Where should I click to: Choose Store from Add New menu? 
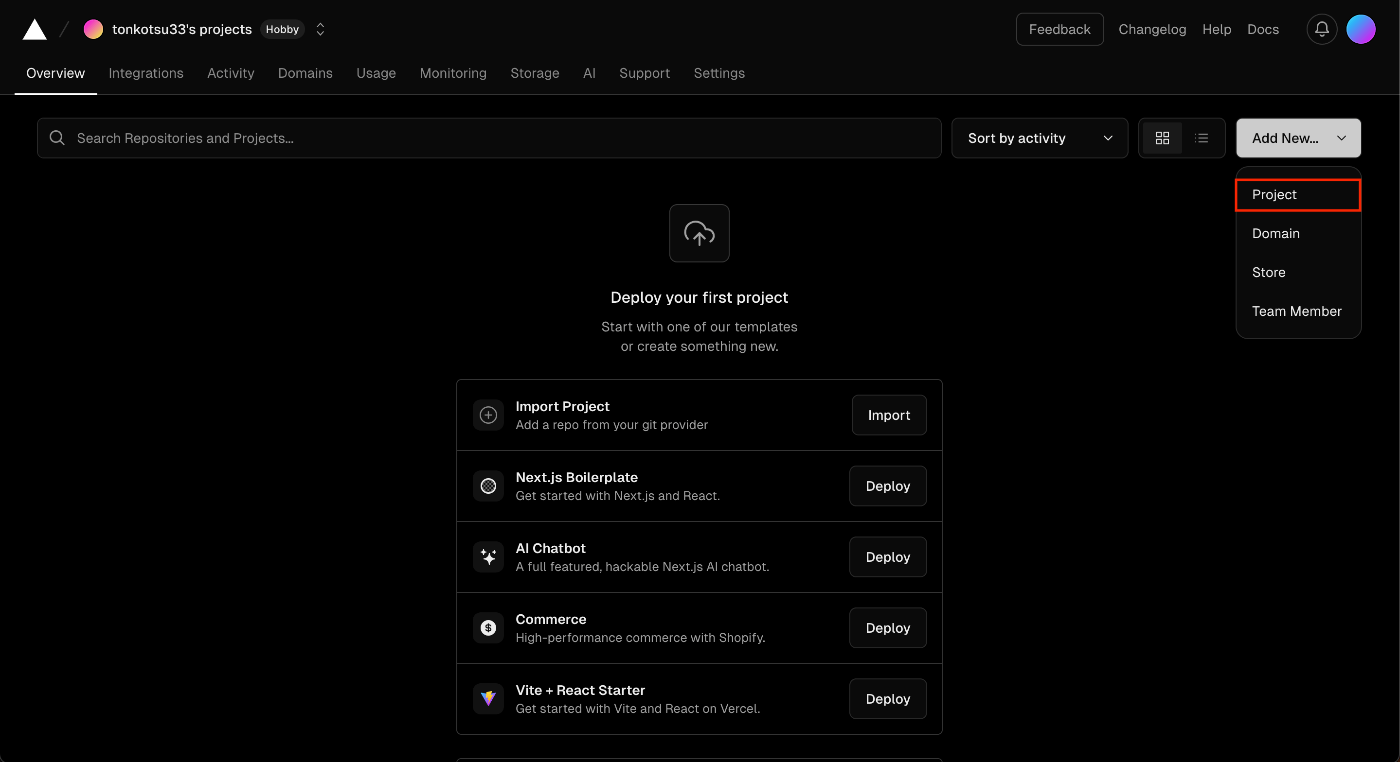(x=1298, y=272)
